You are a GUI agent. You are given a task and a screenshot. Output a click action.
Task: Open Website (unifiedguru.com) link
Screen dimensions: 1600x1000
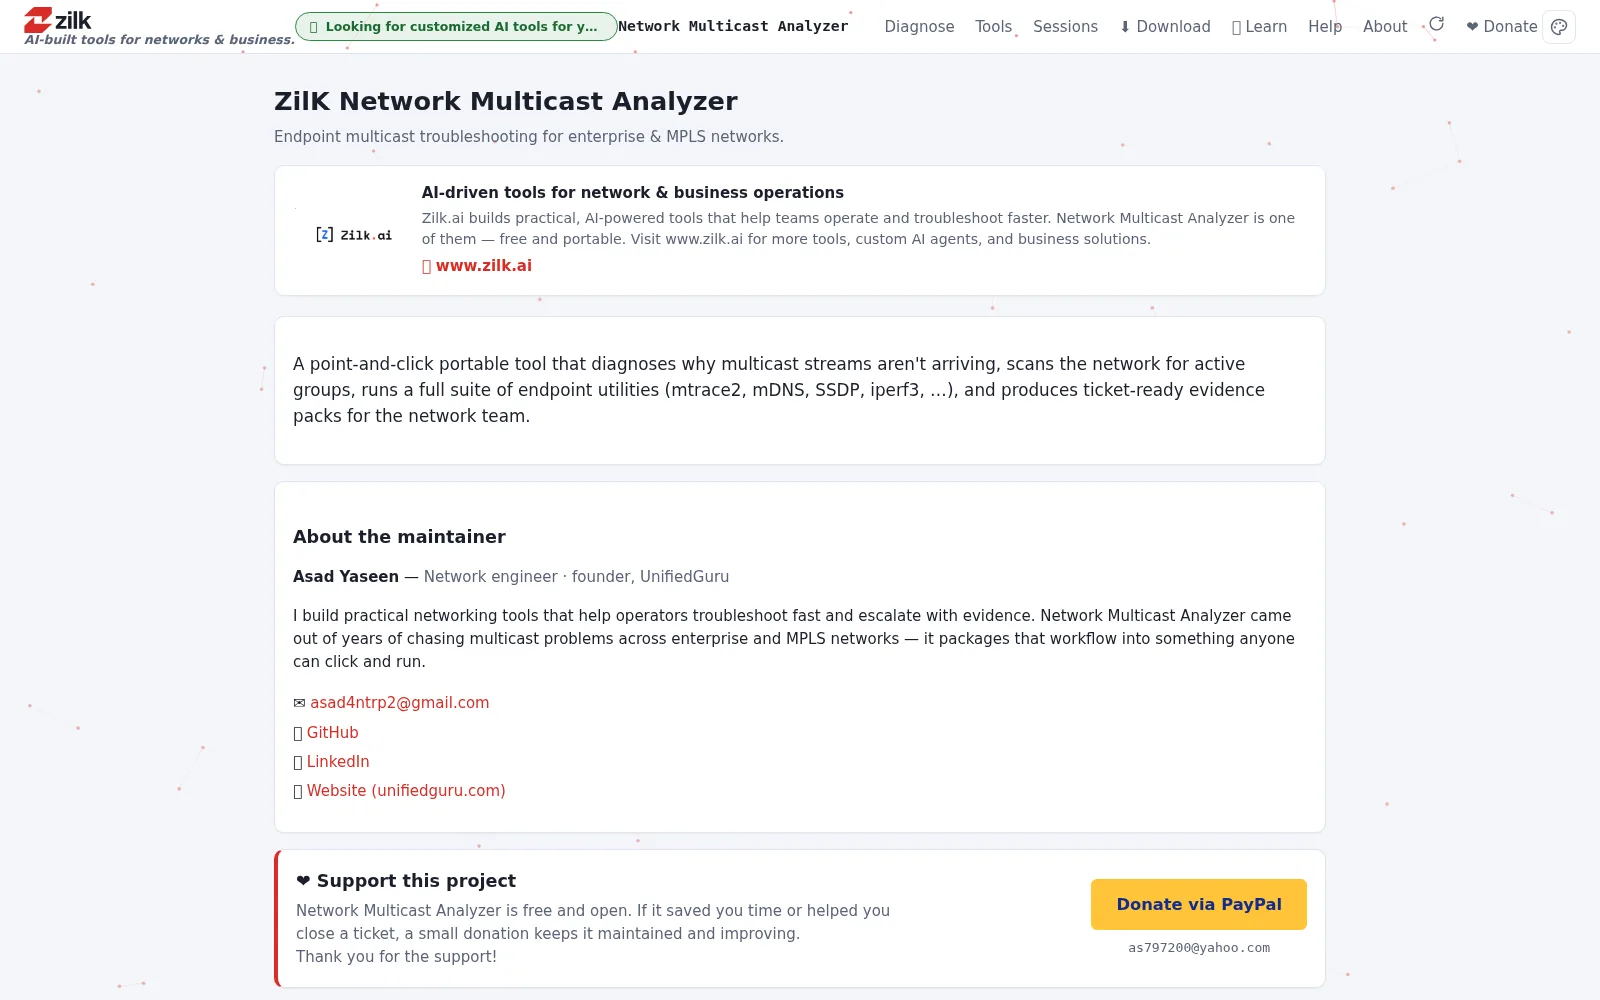click(x=406, y=791)
